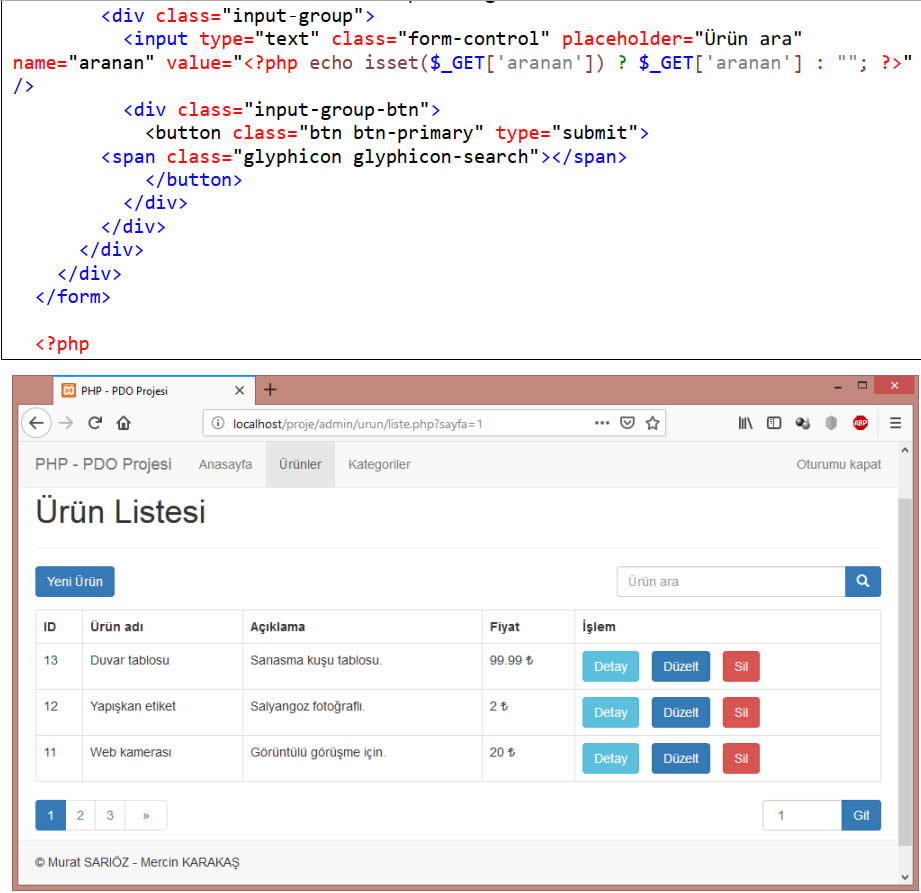Select Anasayfa in the navbar

click(x=225, y=464)
